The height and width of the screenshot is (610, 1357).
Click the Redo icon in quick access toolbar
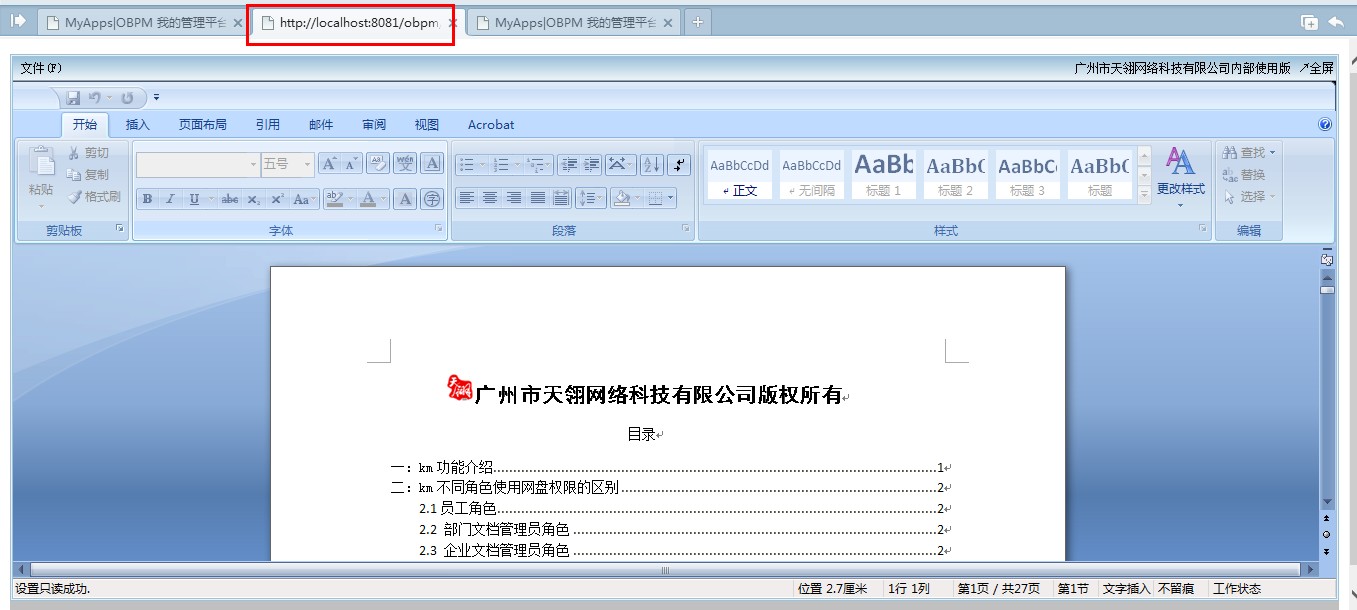point(127,98)
